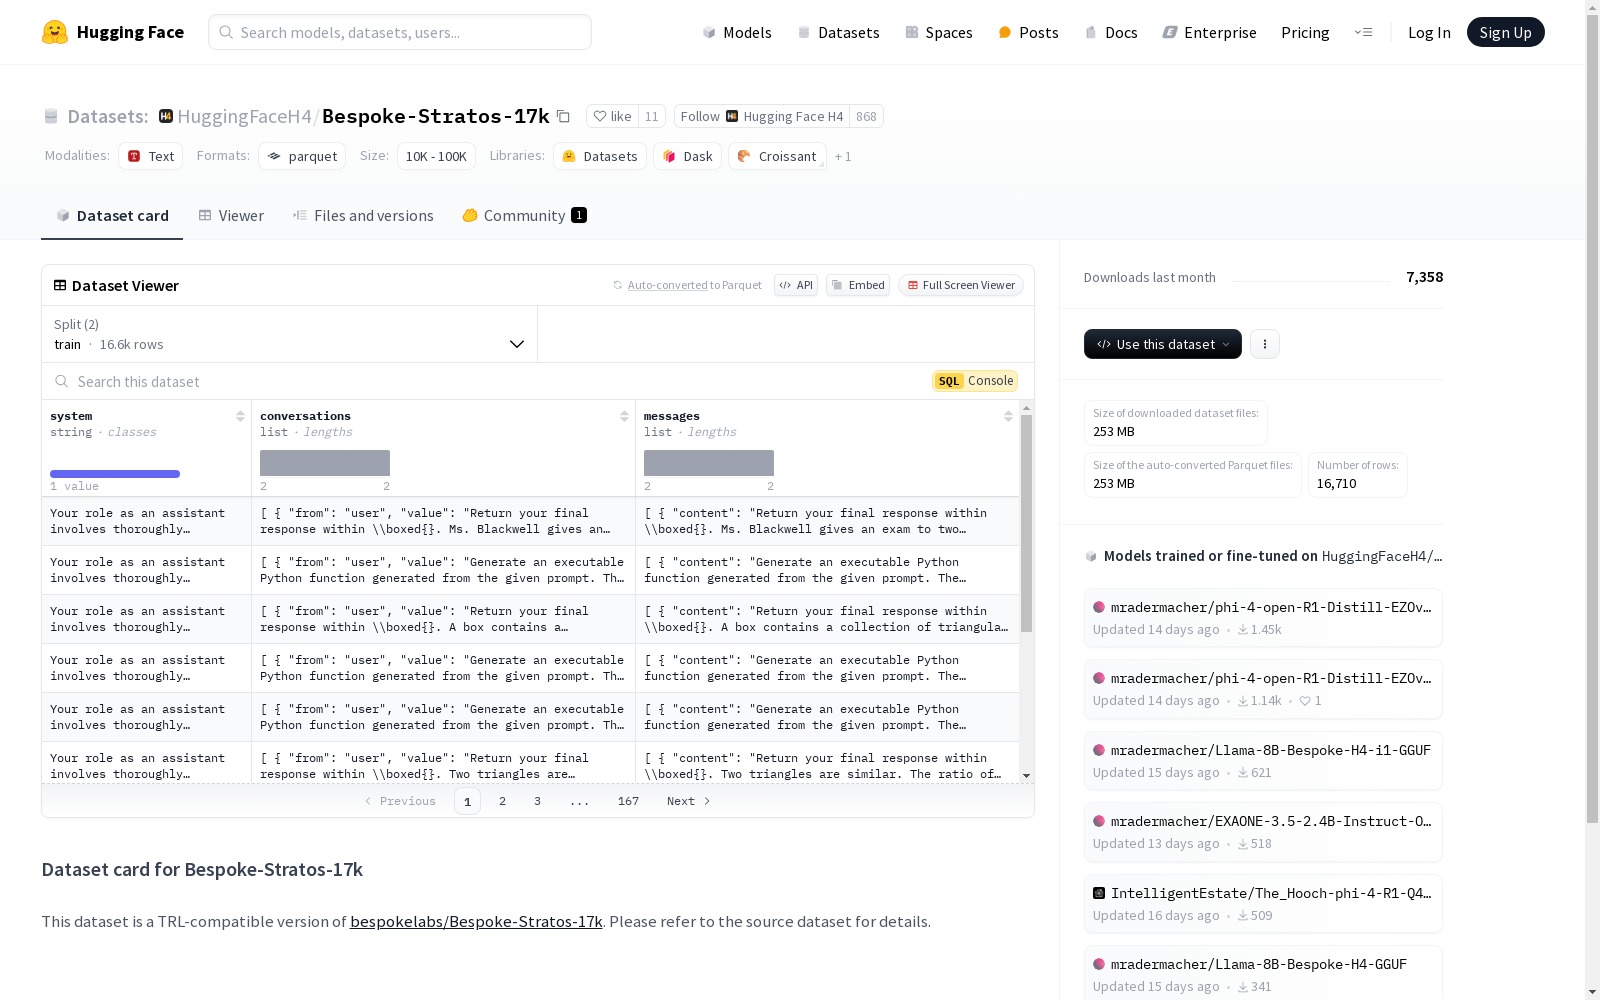Sort the conversations column
Screen dimensions: 1600x1000
point(624,416)
